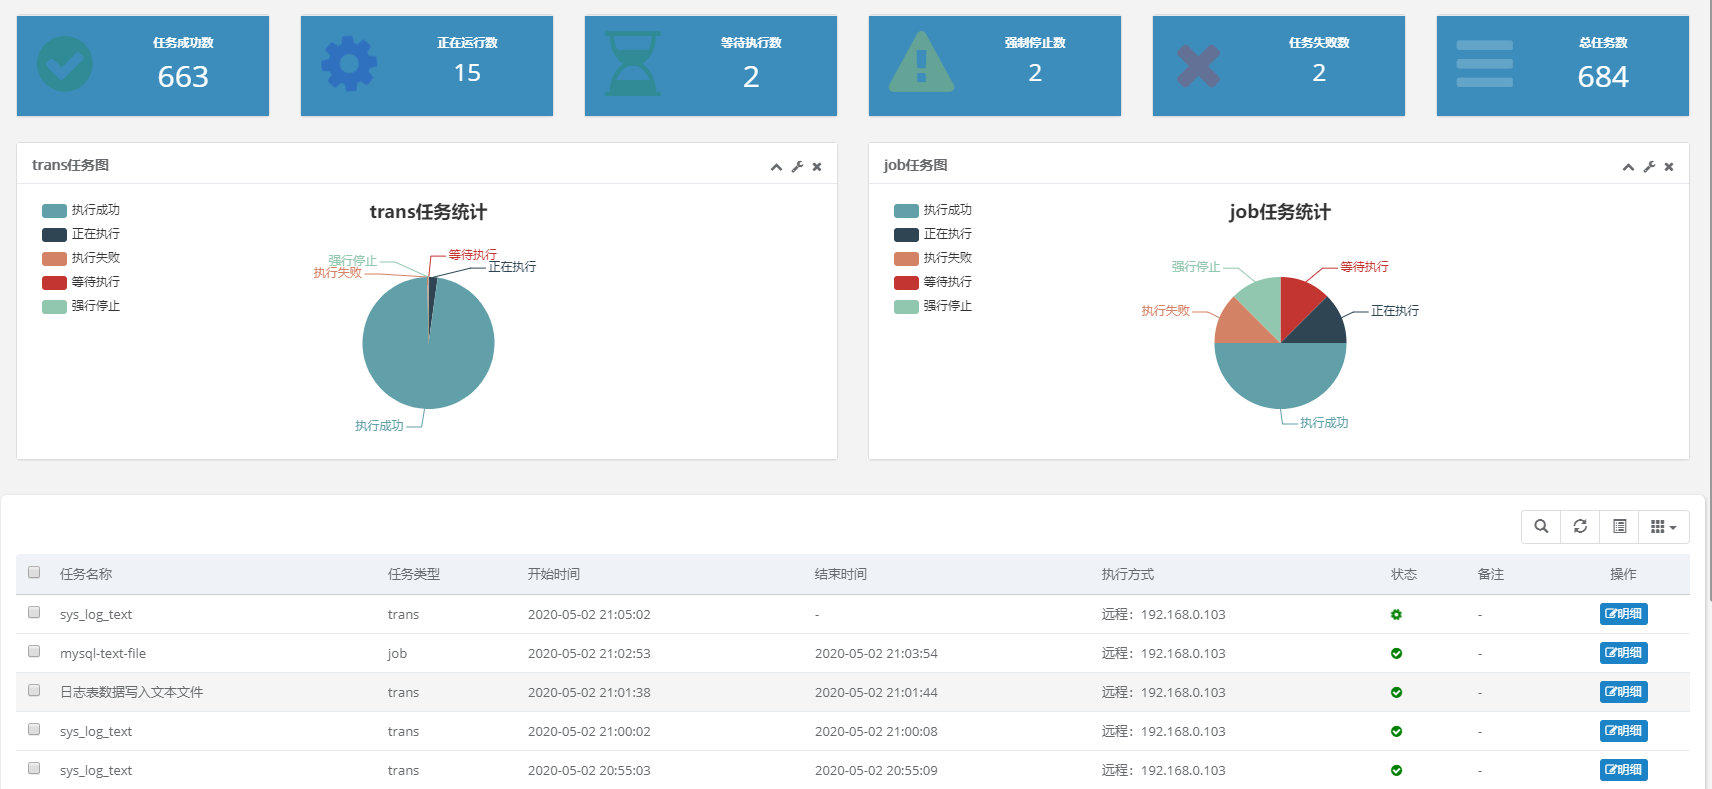The width and height of the screenshot is (1712, 789).
Task: Toggle 正在执行 legend swatch in trans chart
Action: point(54,235)
